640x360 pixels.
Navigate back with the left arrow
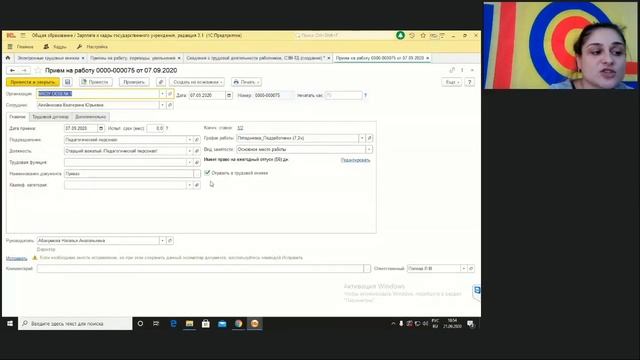coord(12,71)
